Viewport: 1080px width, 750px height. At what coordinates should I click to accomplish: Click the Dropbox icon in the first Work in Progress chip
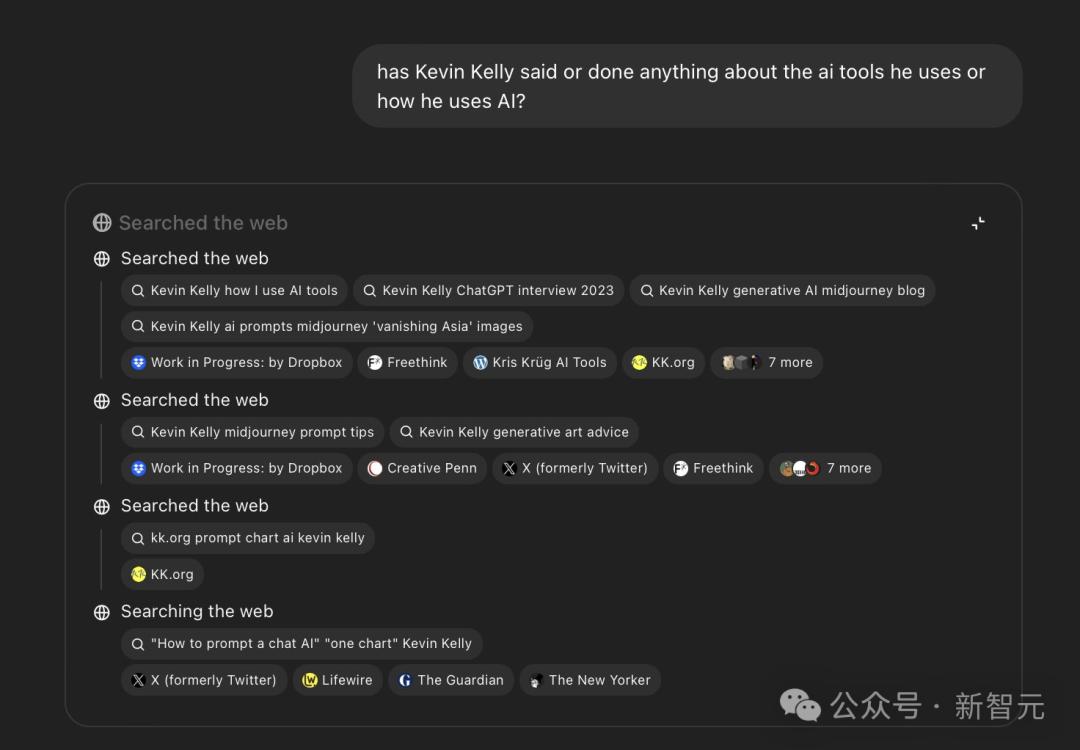pos(138,362)
